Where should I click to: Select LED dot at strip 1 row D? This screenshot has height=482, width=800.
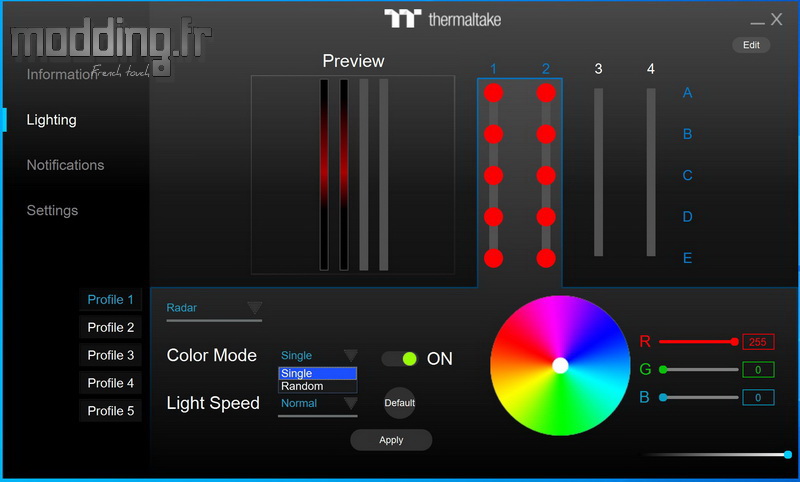click(x=493, y=217)
